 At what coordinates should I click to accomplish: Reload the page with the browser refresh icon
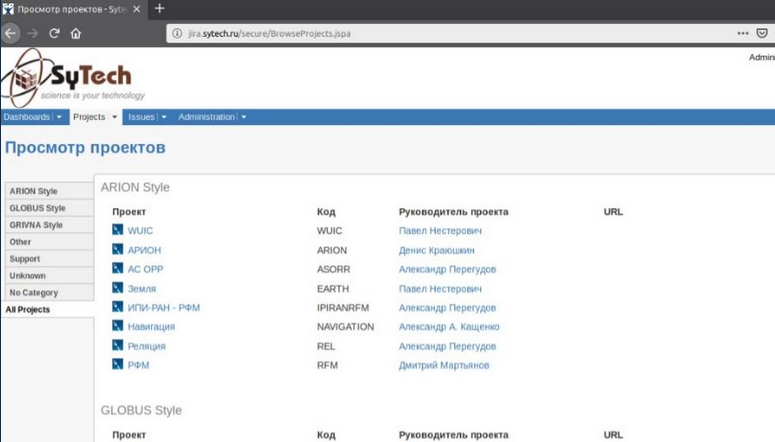[54, 33]
